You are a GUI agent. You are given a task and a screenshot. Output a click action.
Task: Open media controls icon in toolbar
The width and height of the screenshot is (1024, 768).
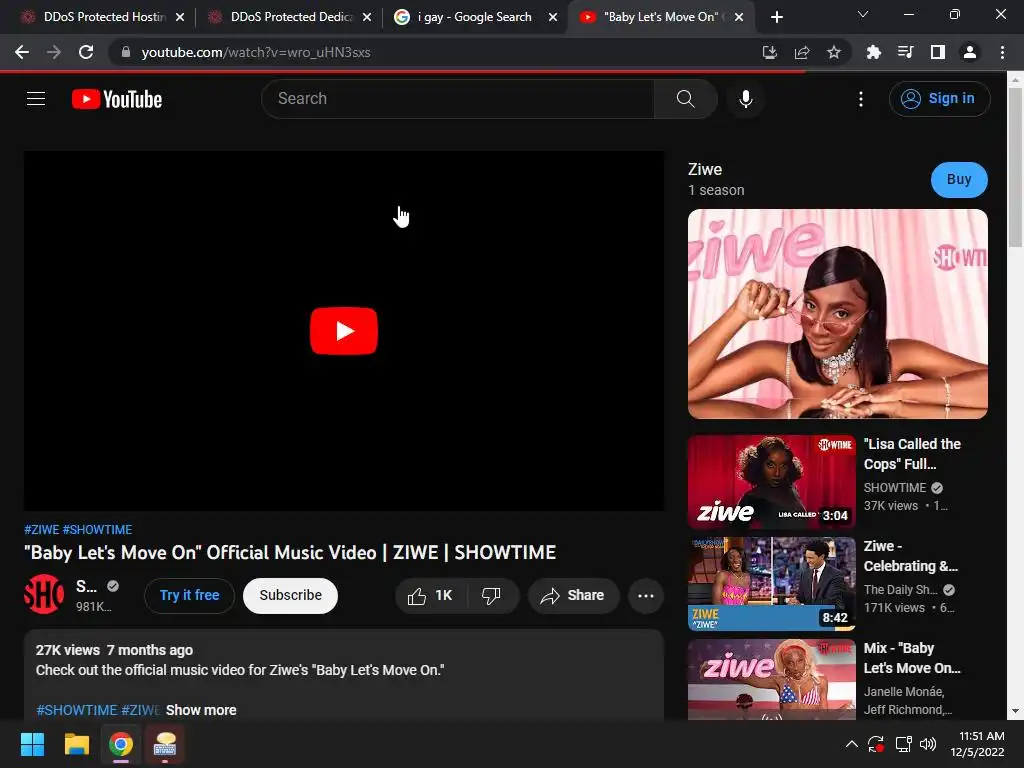(x=905, y=52)
